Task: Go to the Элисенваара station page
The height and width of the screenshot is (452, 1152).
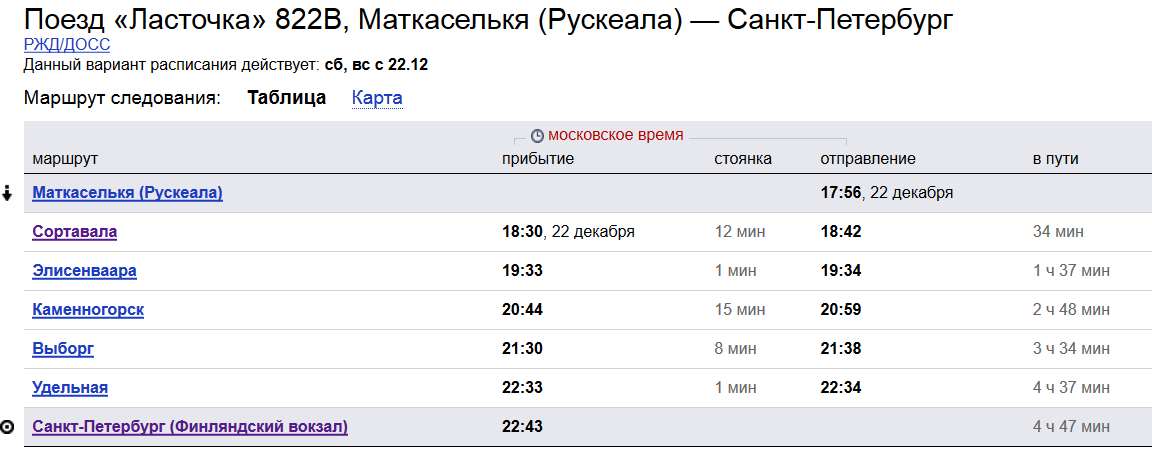Action: [84, 271]
